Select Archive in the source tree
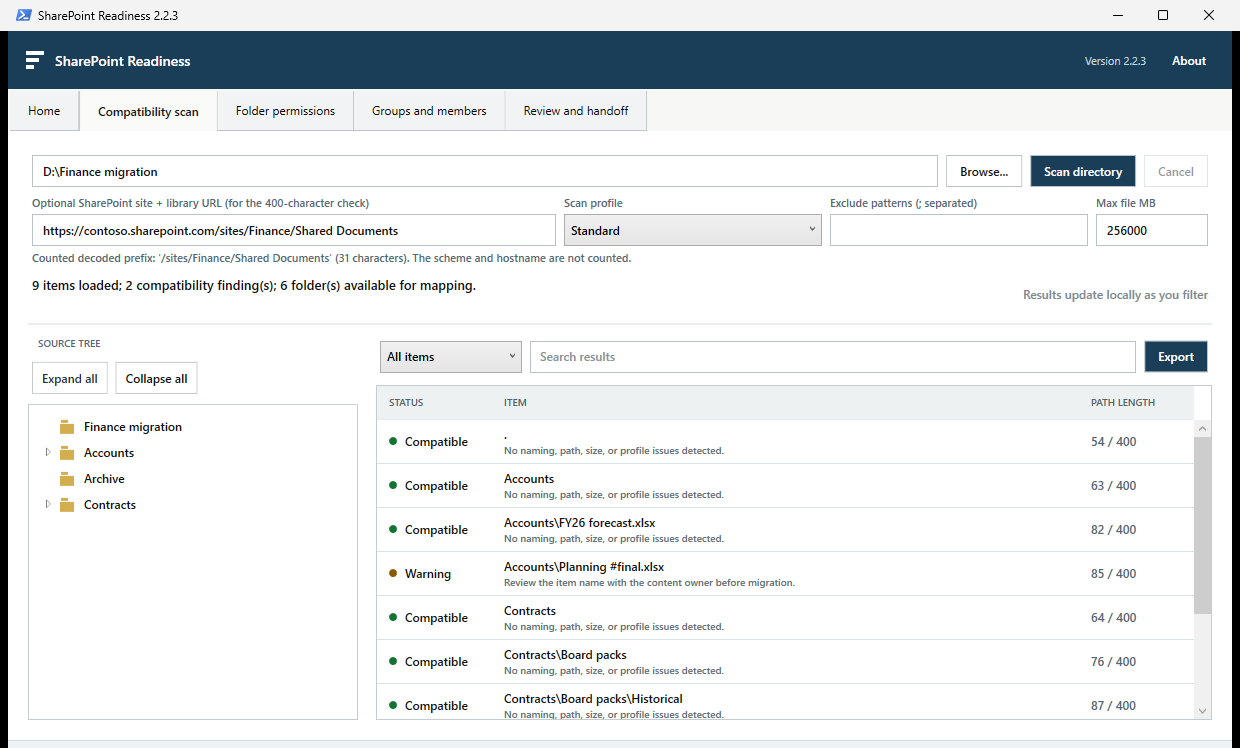This screenshot has width=1240, height=748. [x=104, y=479]
